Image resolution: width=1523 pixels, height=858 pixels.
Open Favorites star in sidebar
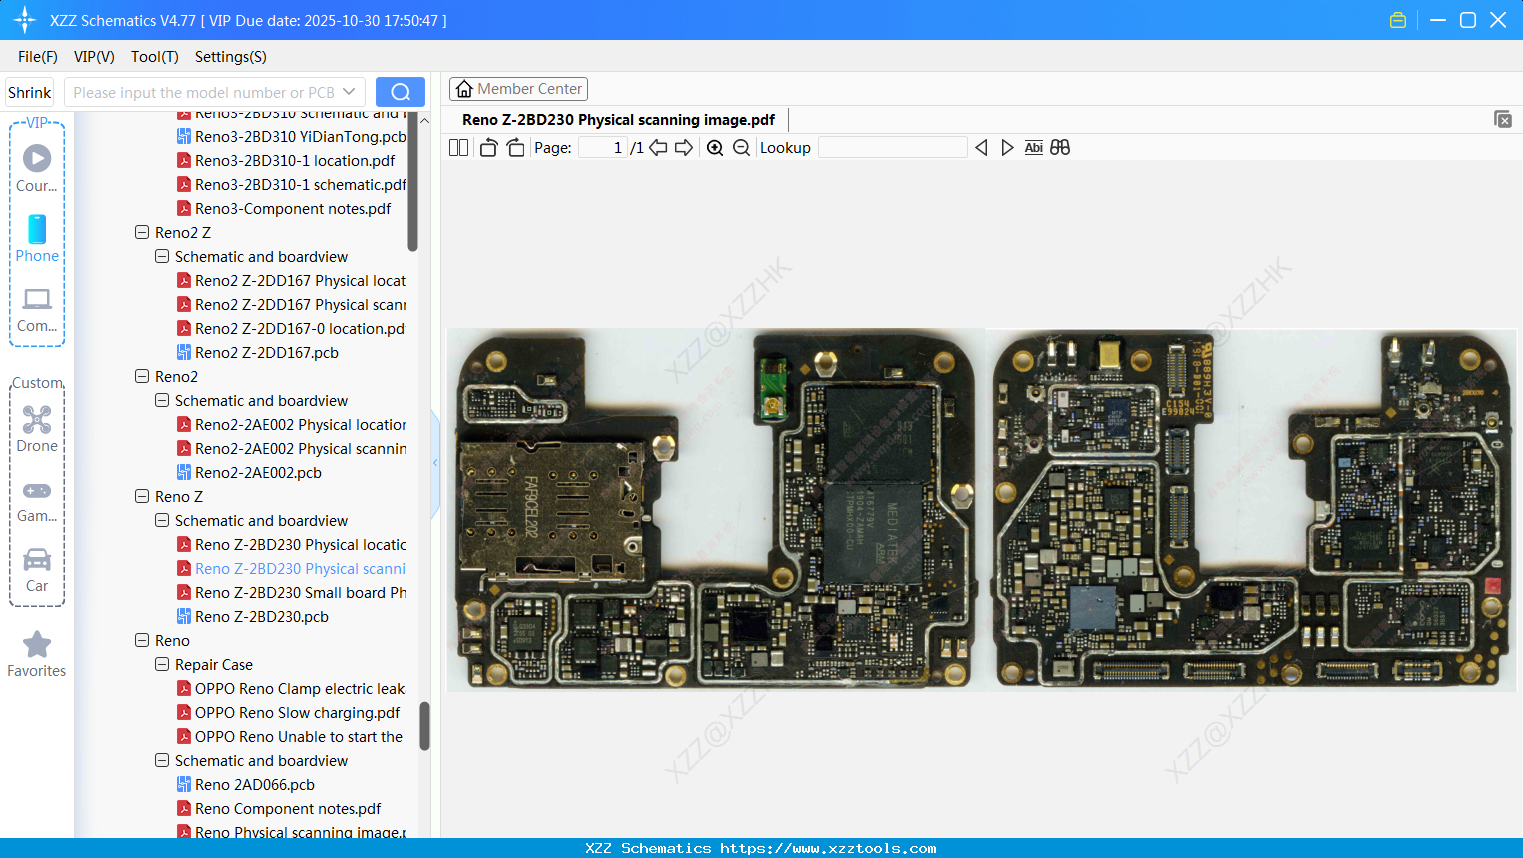tap(37, 654)
